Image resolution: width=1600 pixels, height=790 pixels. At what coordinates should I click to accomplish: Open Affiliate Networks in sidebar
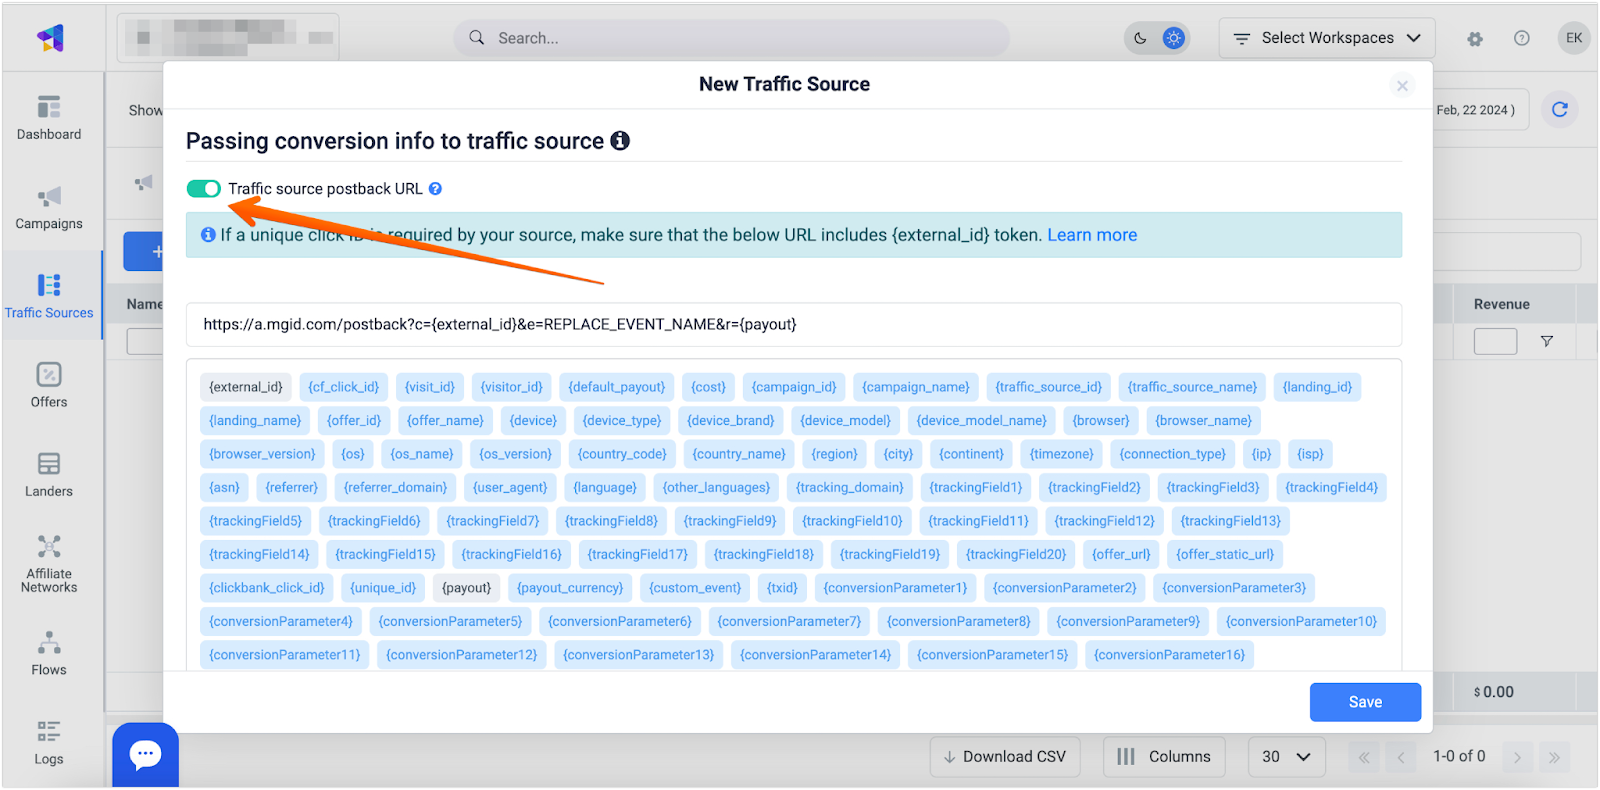coord(49,563)
